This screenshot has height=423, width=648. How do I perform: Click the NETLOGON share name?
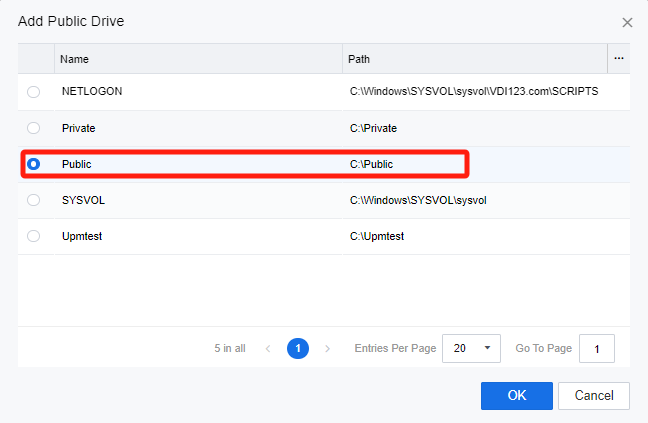92,92
